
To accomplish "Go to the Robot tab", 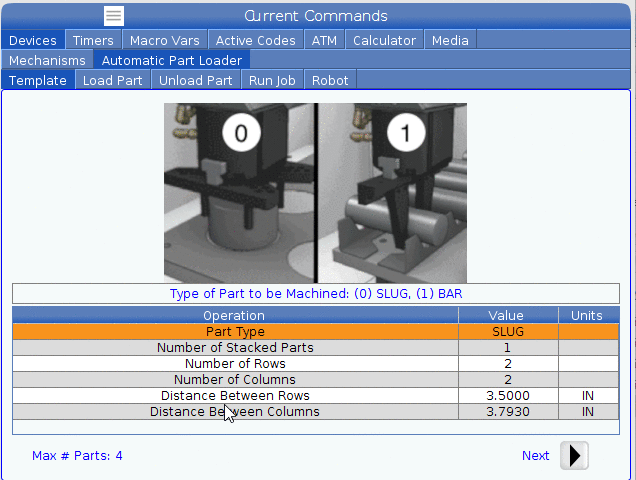I will [330, 80].
